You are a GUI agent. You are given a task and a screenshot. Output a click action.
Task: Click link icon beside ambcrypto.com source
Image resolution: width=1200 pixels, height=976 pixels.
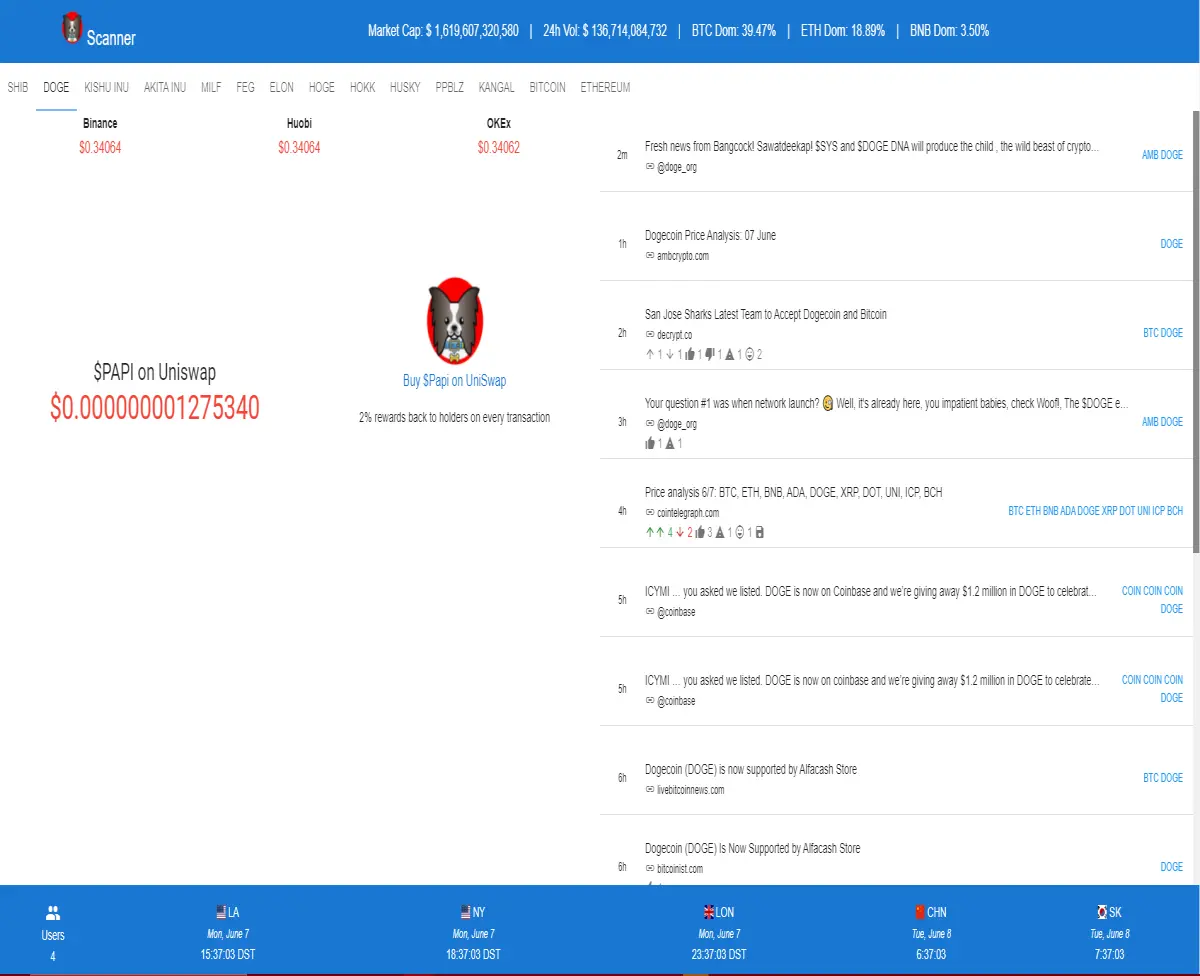coord(650,256)
